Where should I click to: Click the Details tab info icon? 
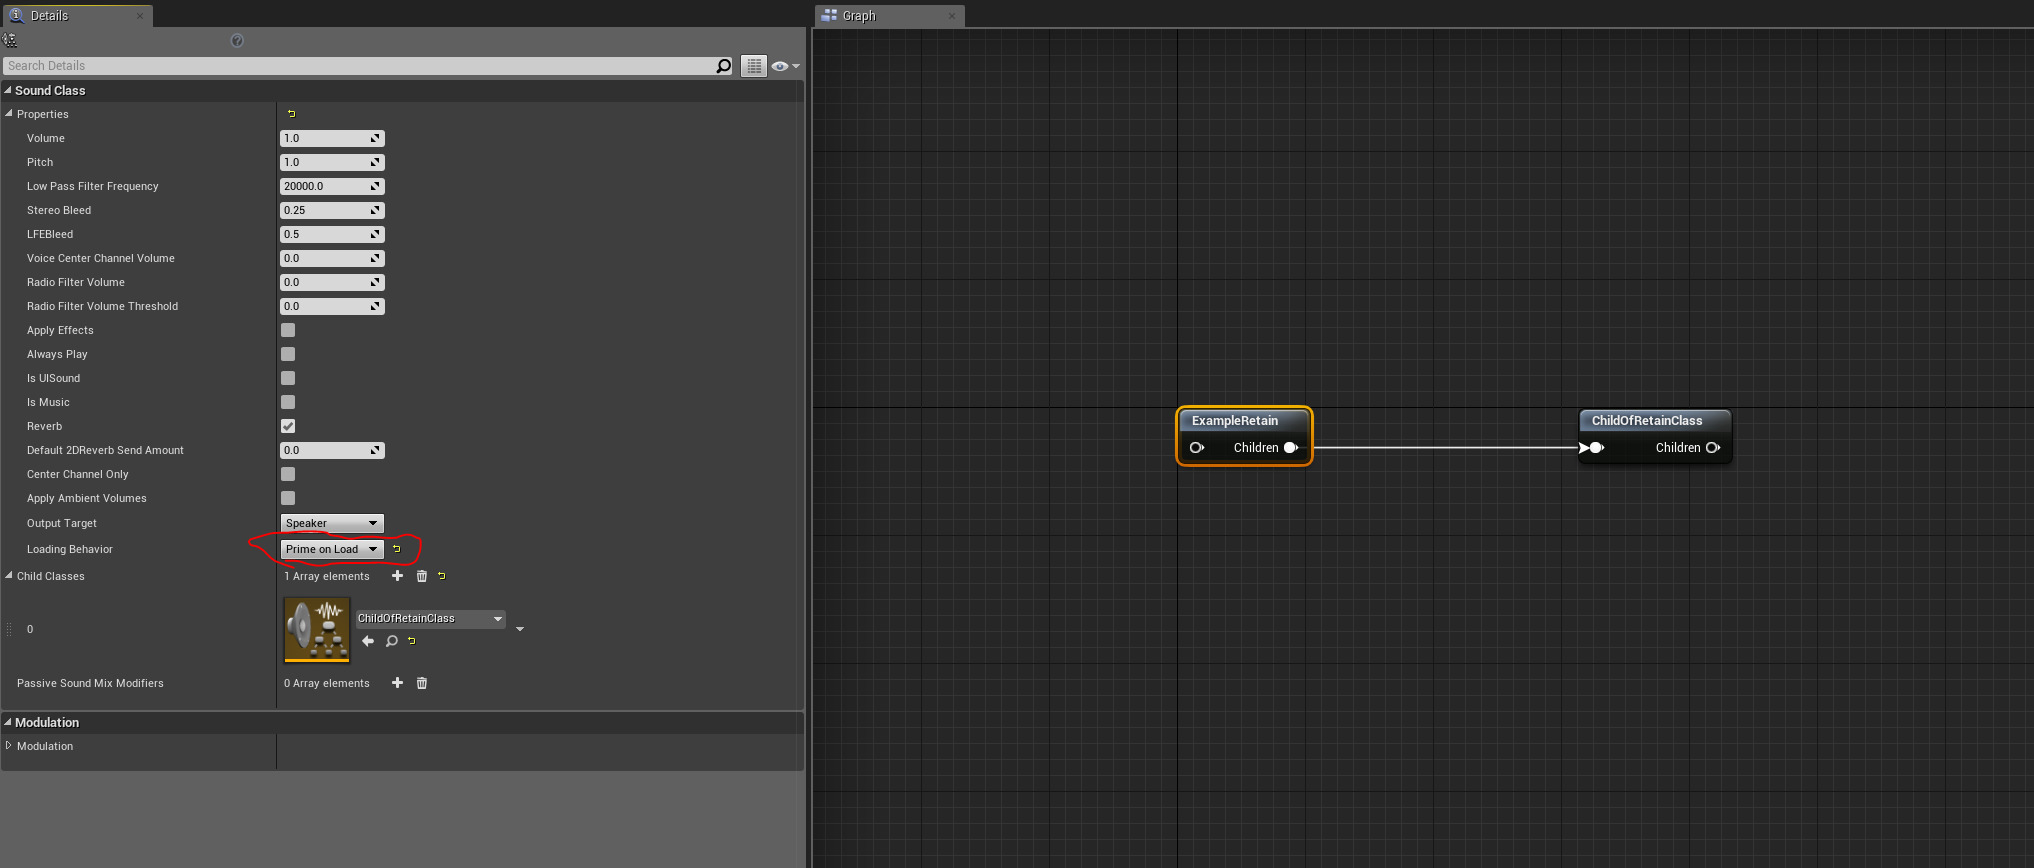tap(16, 15)
